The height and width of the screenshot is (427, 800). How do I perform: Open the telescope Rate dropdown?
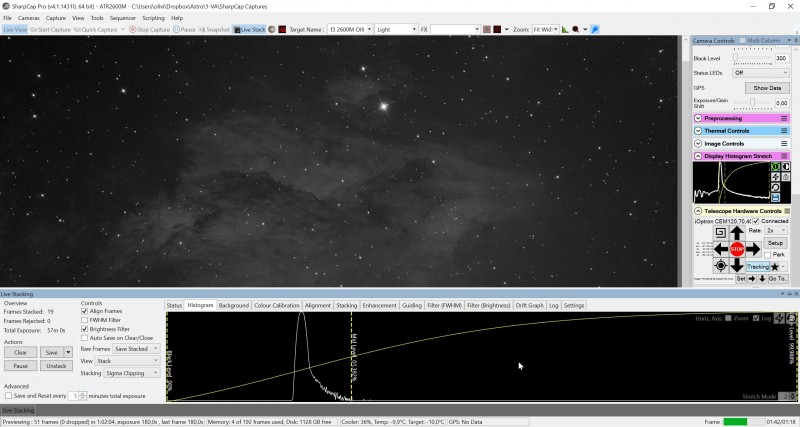(x=776, y=231)
